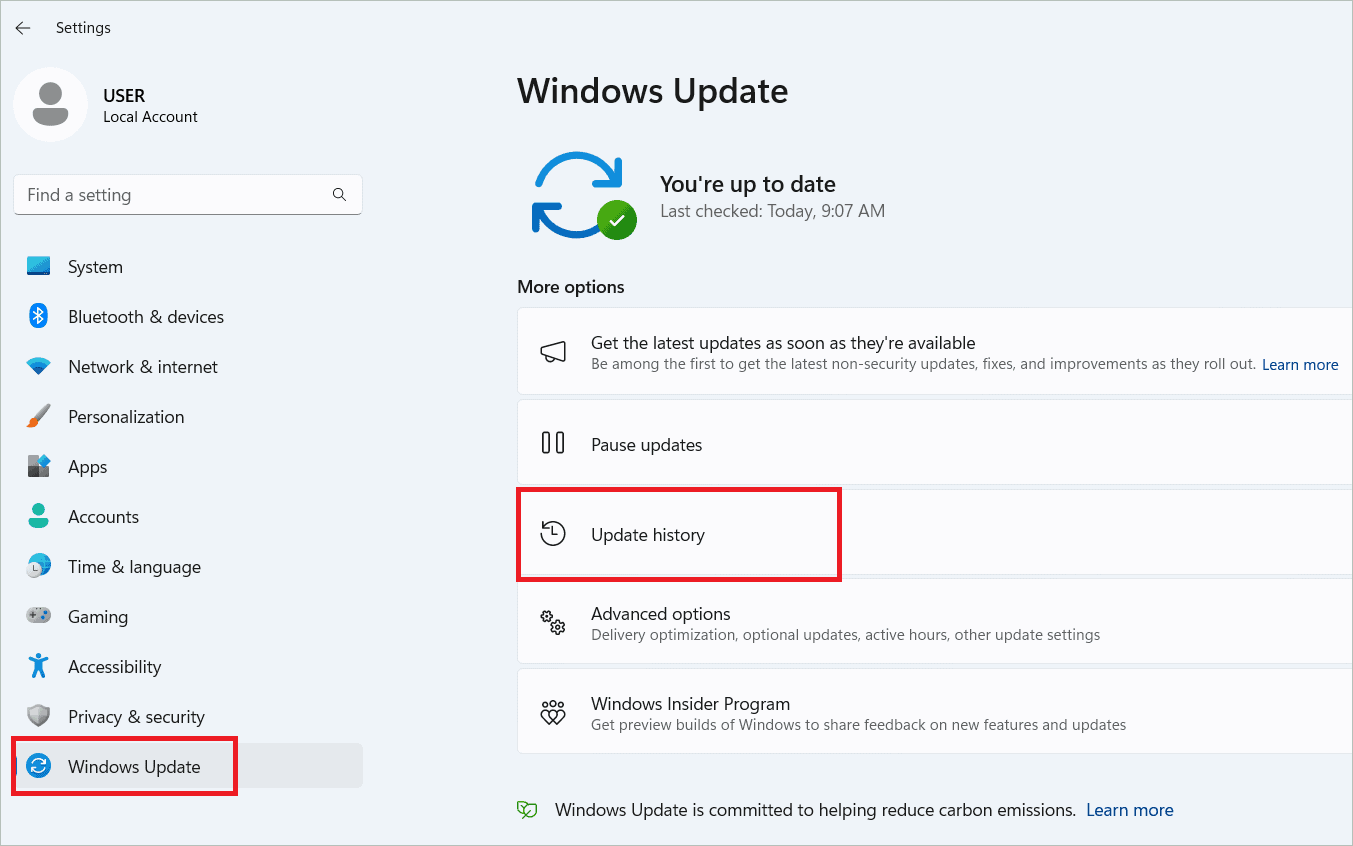Click the green leaf carbon icon
This screenshot has width=1353, height=846.
(x=528, y=810)
